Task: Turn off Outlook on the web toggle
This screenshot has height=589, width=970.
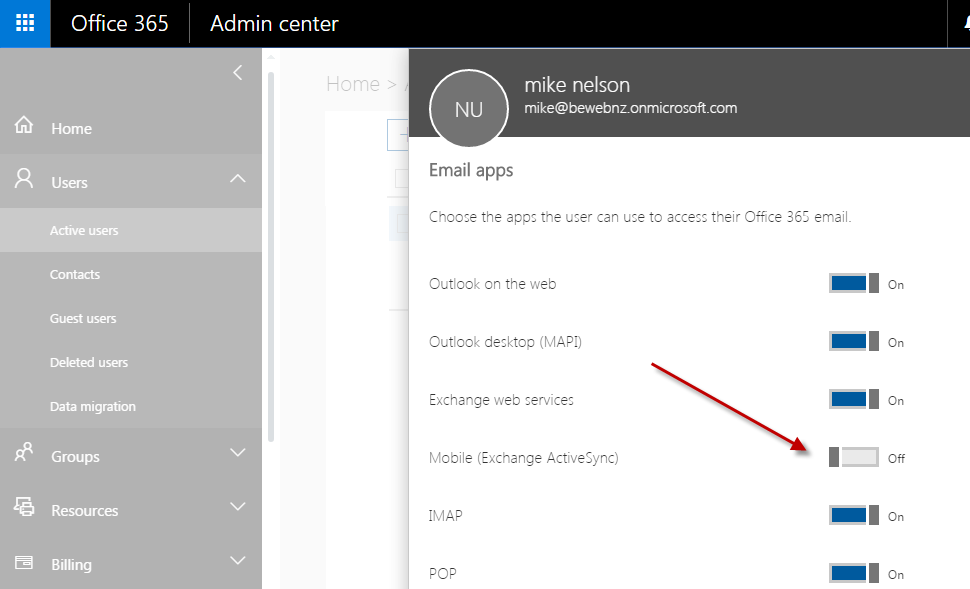Action: tap(854, 283)
